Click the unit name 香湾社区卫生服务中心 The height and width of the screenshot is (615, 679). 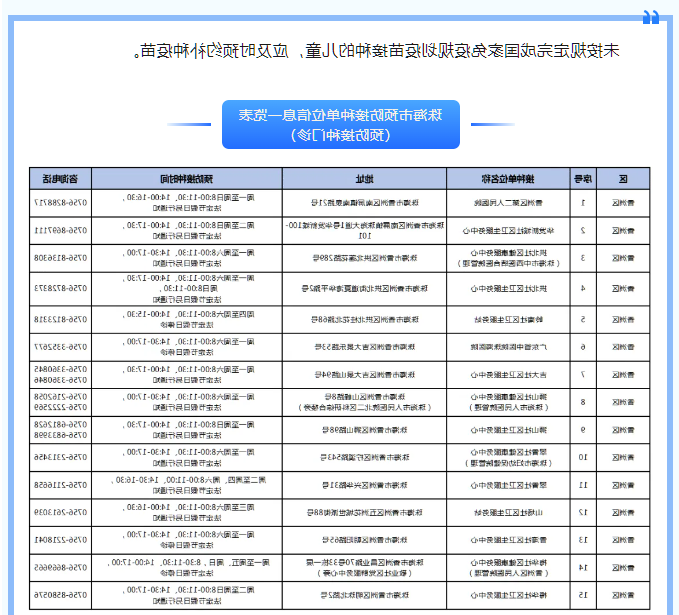[508, 540]
